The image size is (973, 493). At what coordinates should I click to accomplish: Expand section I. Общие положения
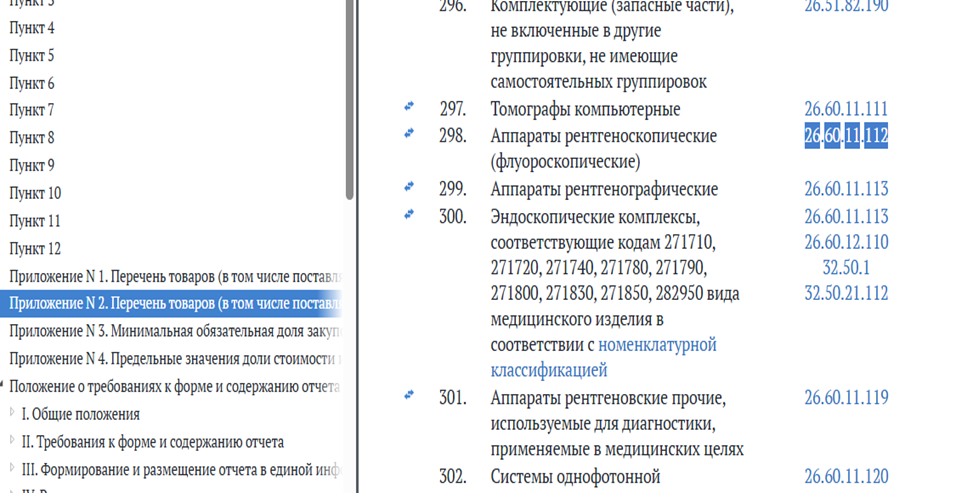12,412
